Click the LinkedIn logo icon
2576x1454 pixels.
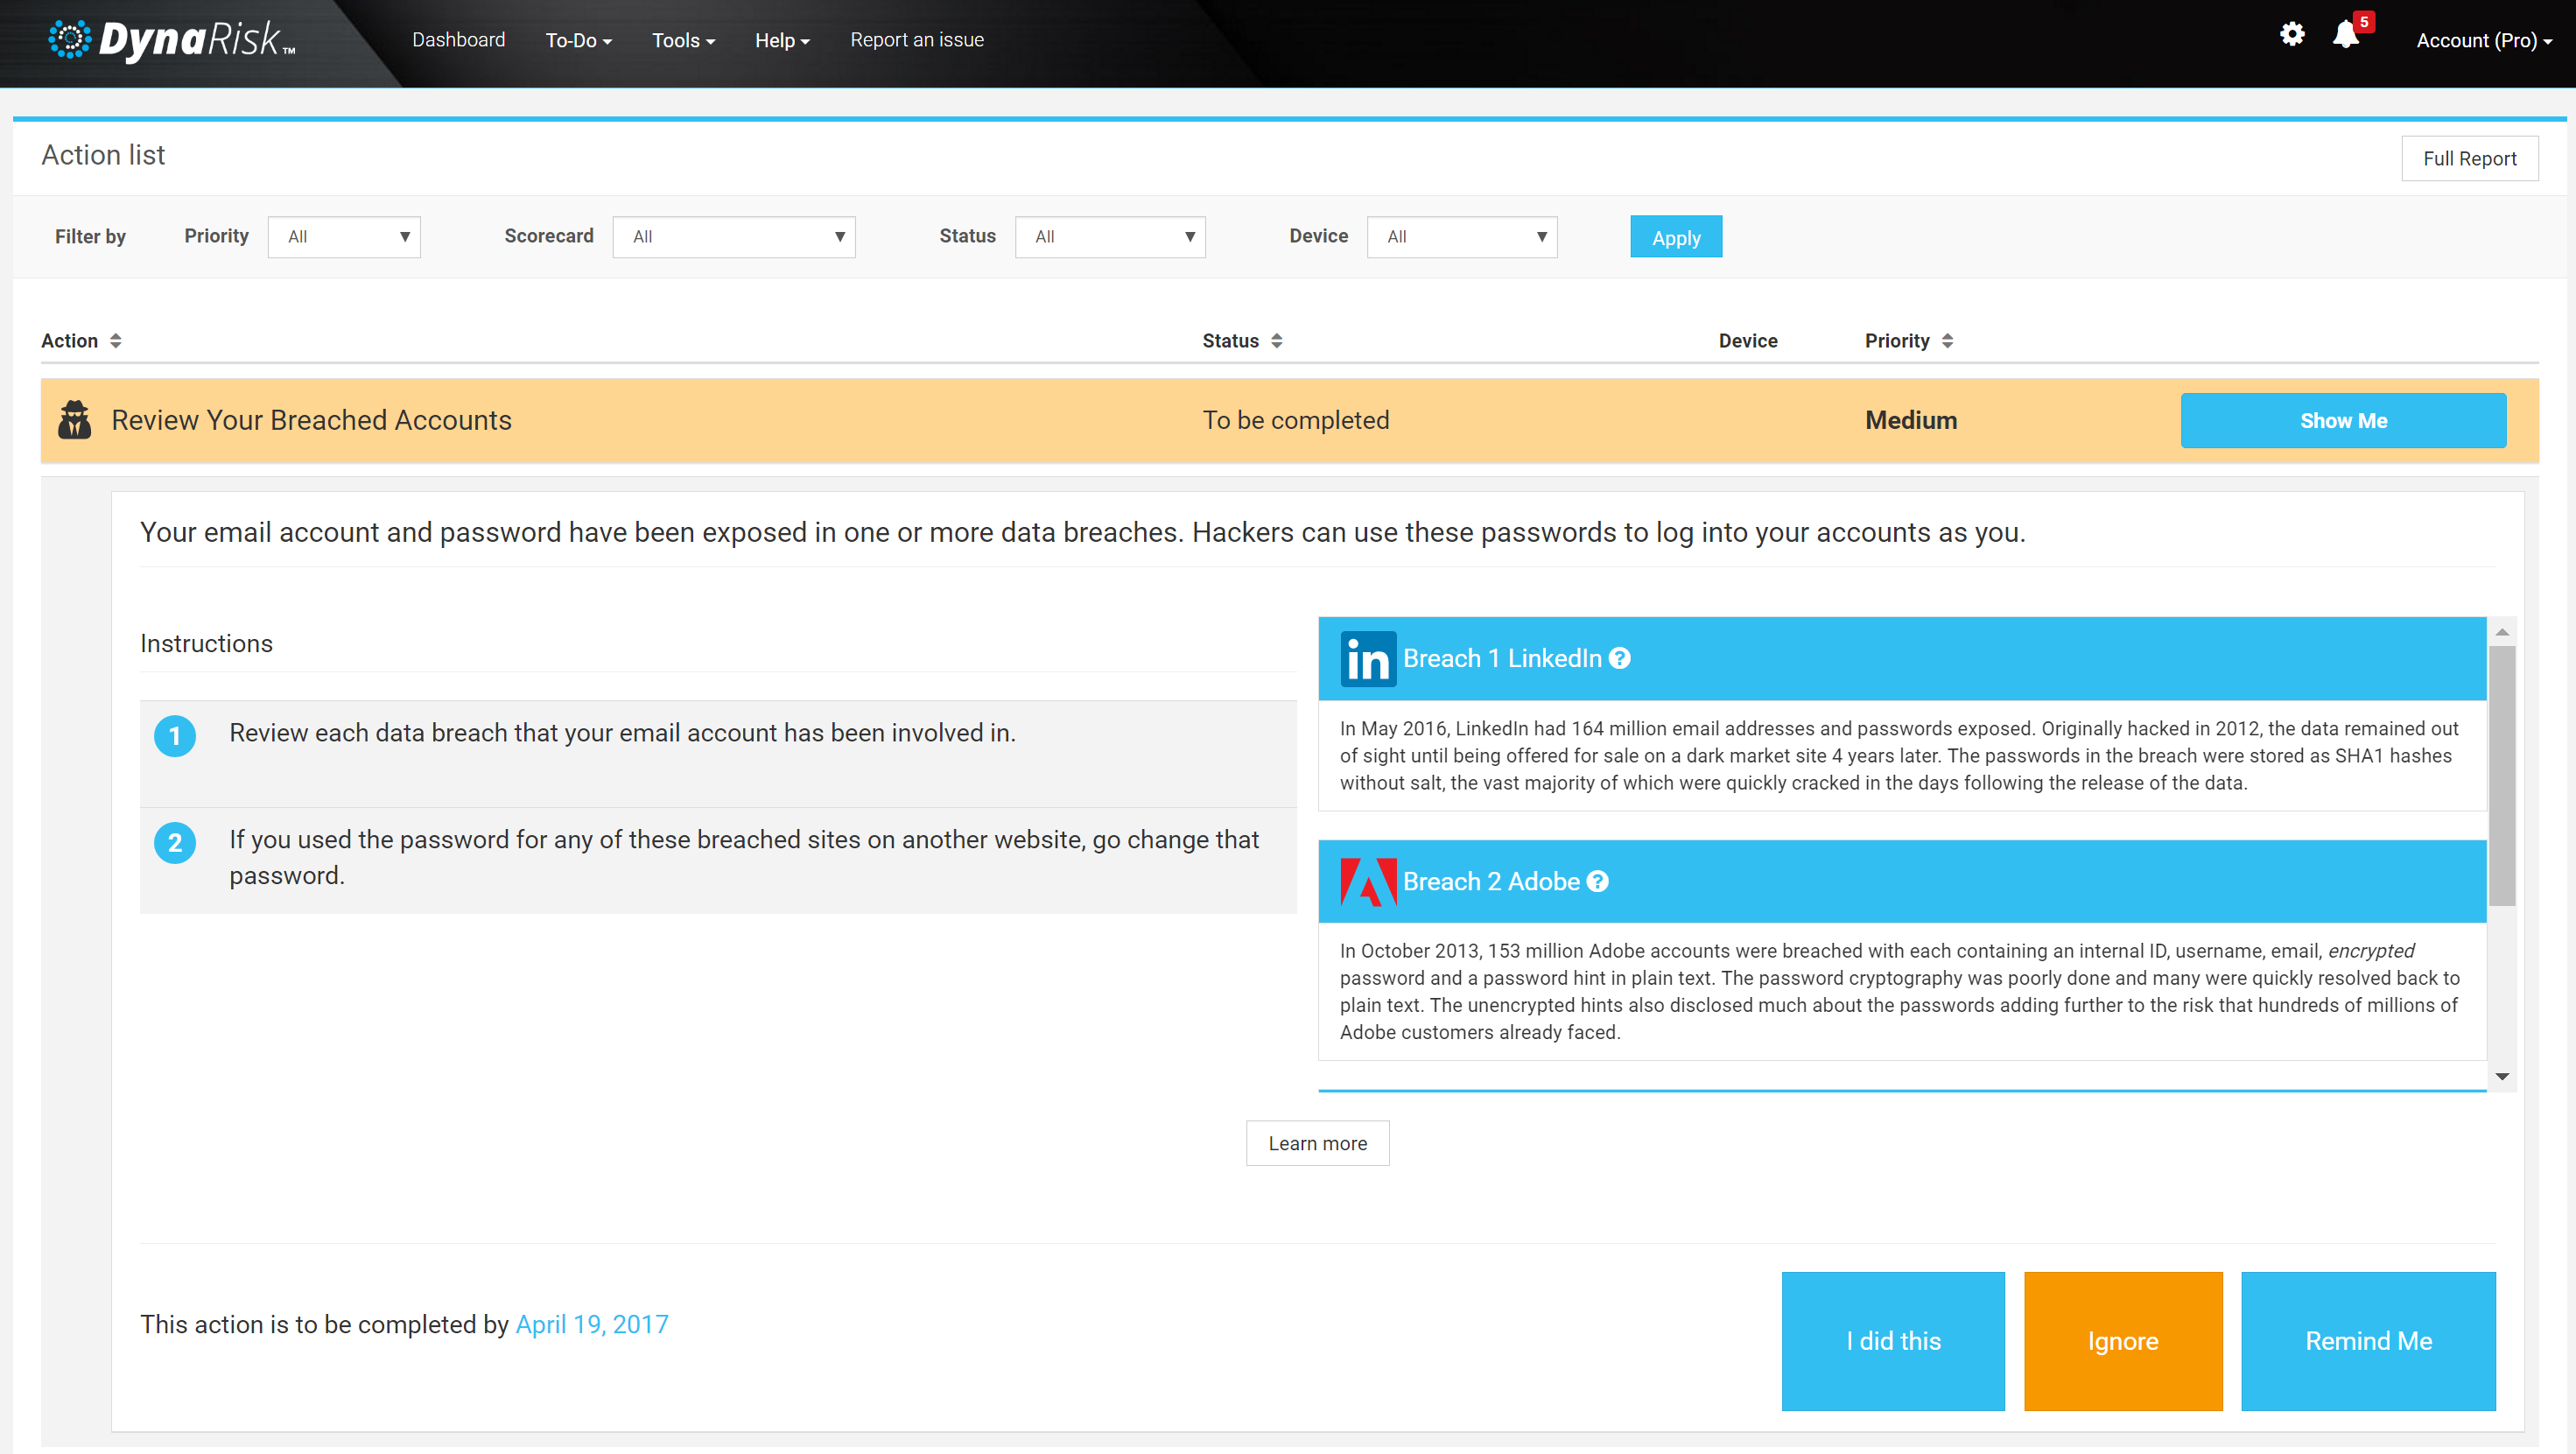tap(1367, 659)
